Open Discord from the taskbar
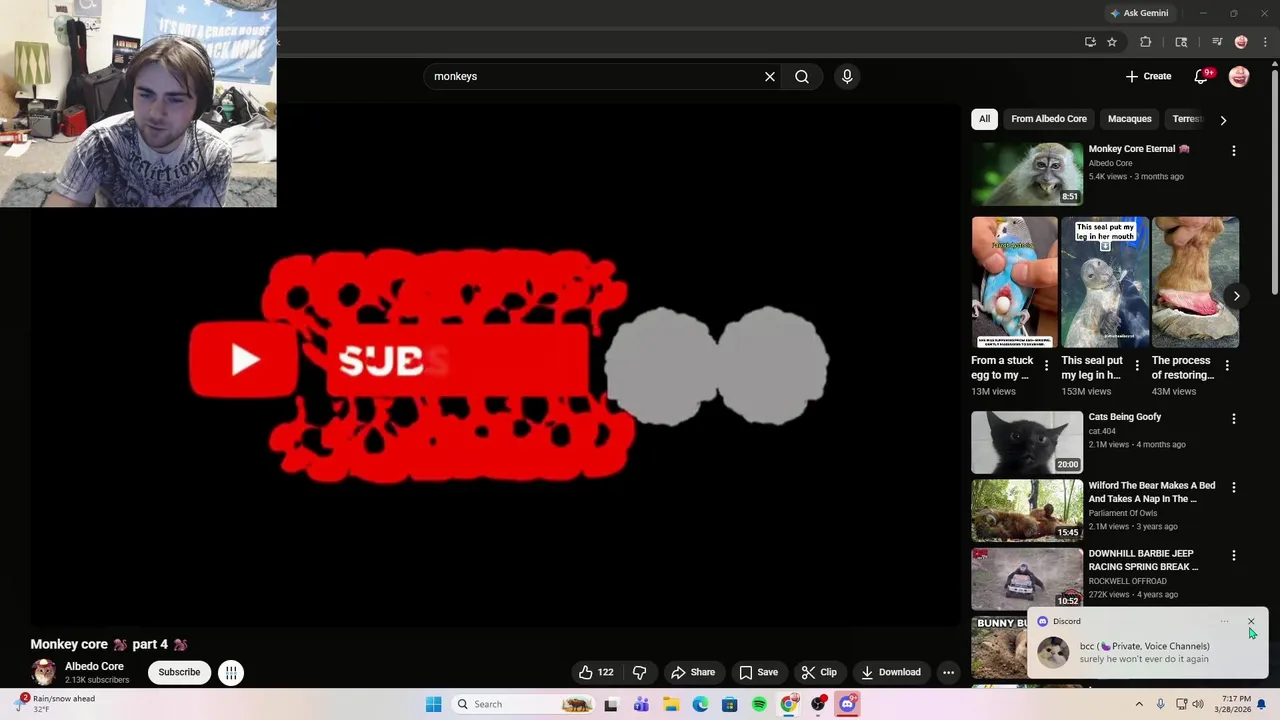 pyautogui.click(x=848, y=704)
